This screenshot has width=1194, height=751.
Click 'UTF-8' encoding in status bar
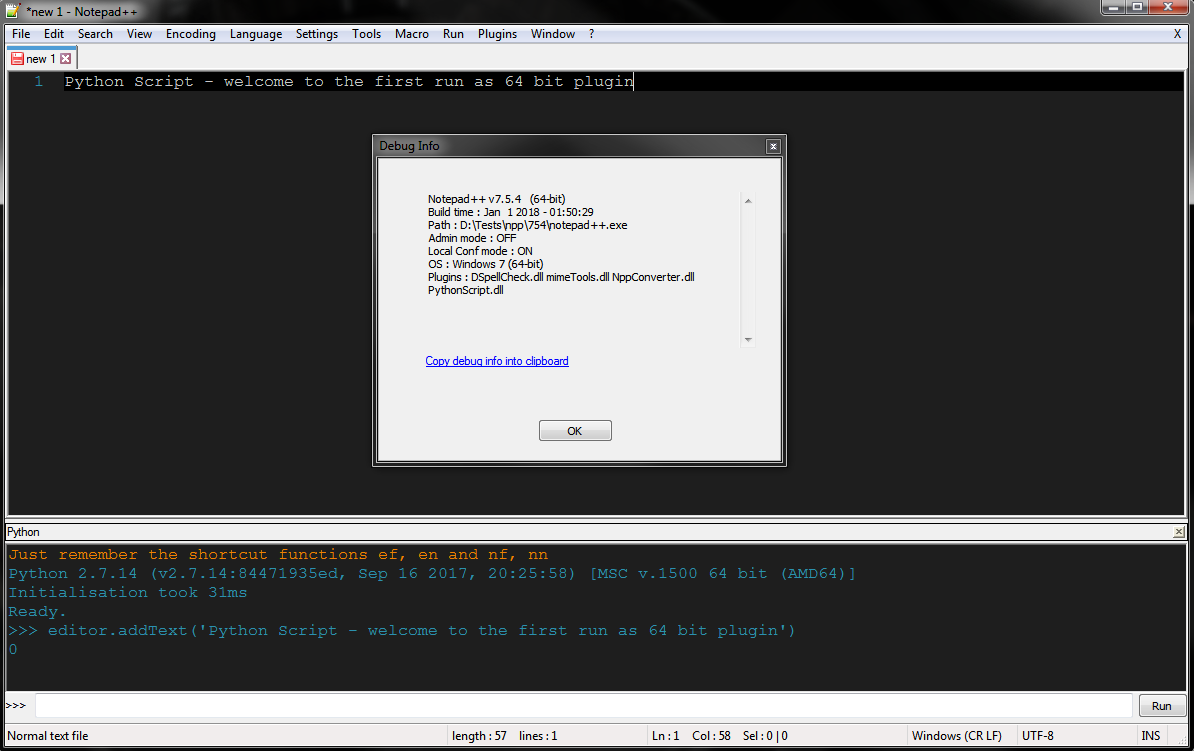click(x=1038, y=736)
